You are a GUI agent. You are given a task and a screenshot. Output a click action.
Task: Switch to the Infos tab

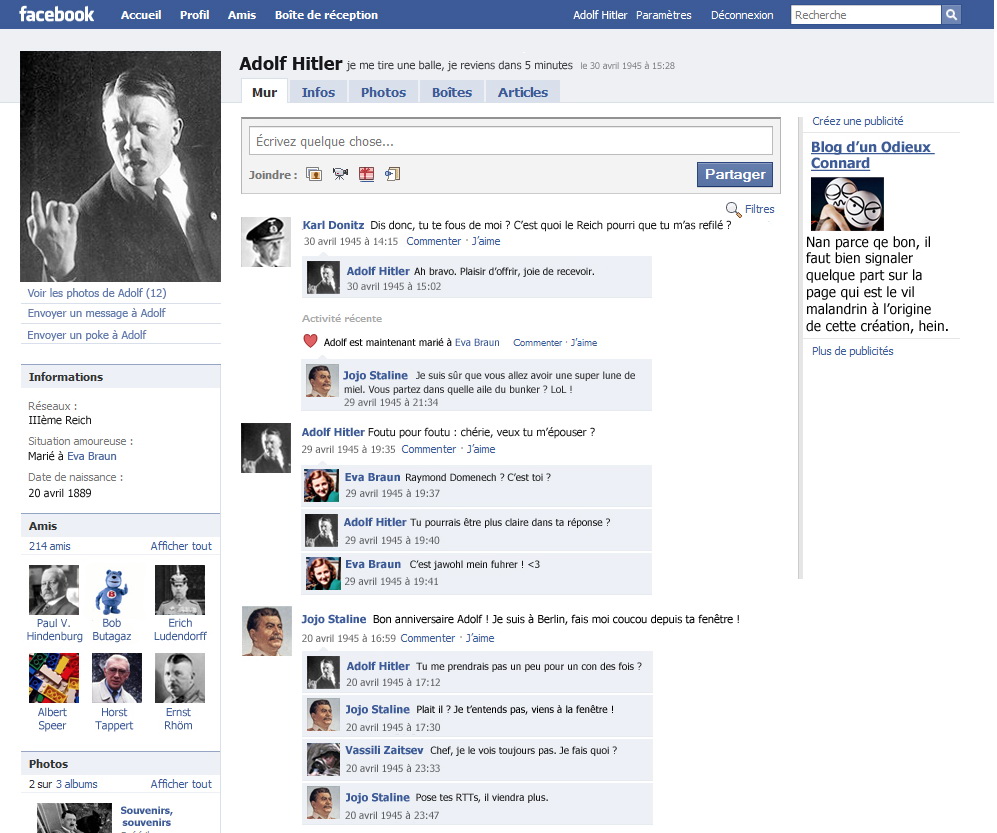(x=318, y=92)
